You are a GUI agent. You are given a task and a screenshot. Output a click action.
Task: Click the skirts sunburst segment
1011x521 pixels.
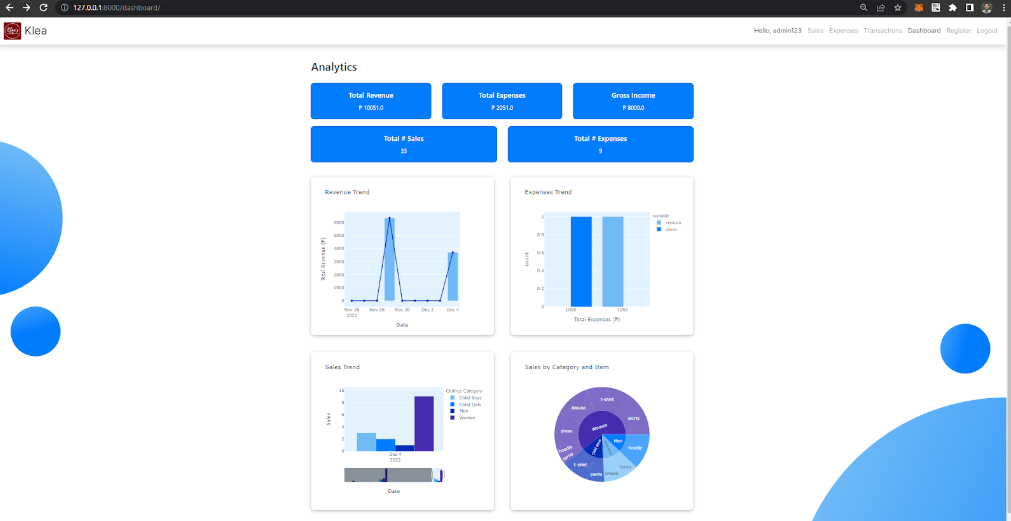[x=633, y=418]
